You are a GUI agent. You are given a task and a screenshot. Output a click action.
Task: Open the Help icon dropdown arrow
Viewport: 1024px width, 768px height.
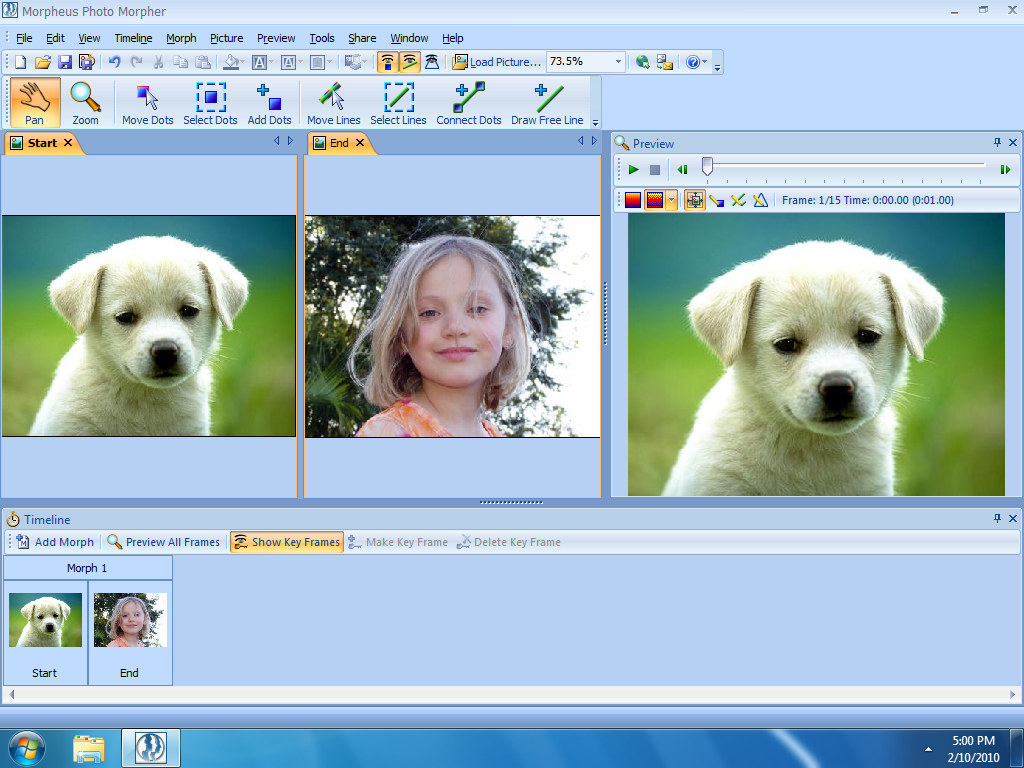[705, 62]
